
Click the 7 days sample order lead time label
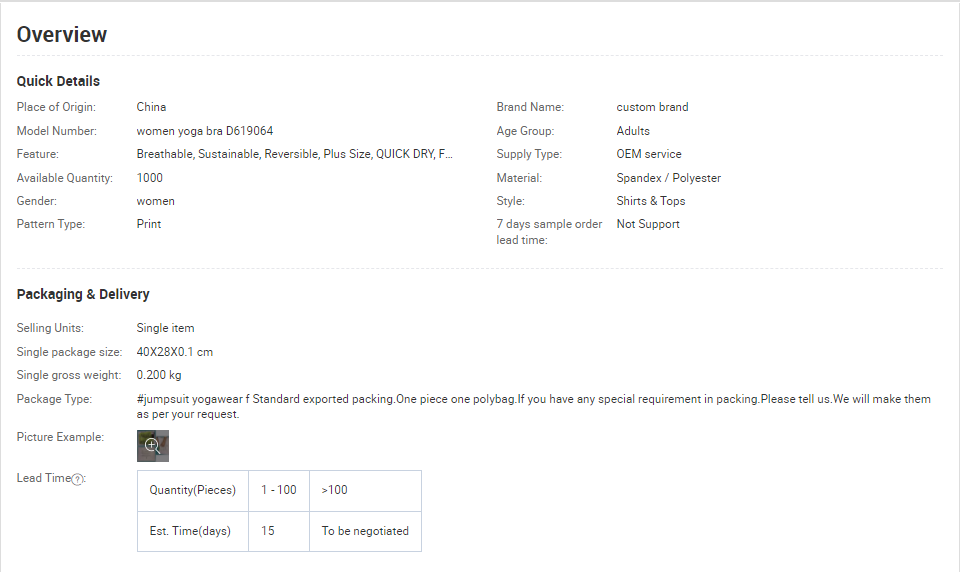(x=549, y=231)
